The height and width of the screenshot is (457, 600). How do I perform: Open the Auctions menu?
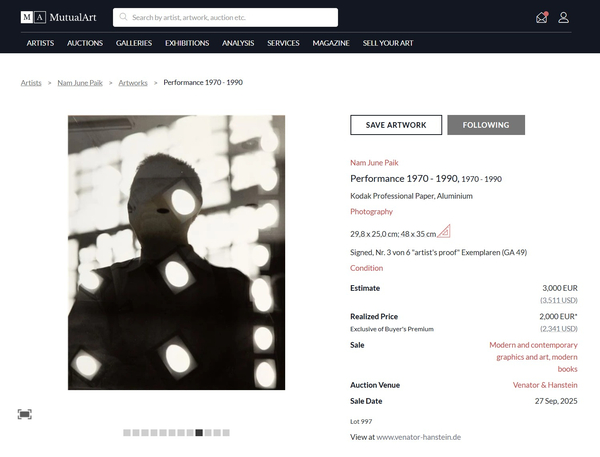85,43
